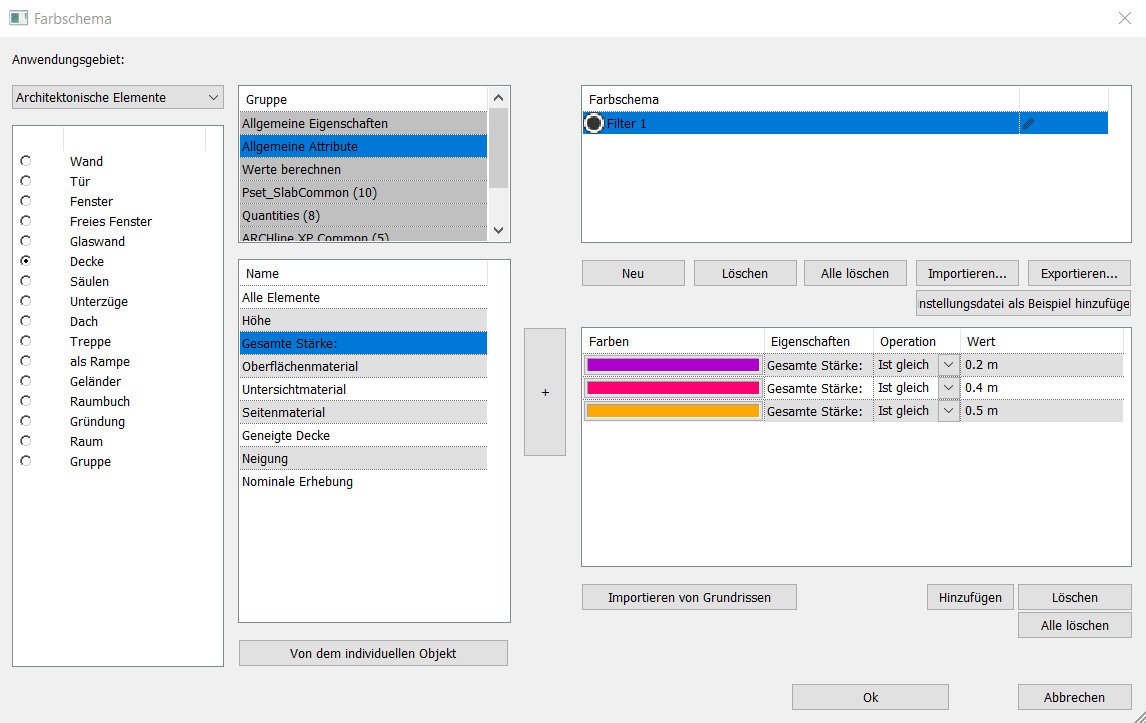Select the Geländer radio button
This screenshot has height=723, width=1146.
point(26,381)
